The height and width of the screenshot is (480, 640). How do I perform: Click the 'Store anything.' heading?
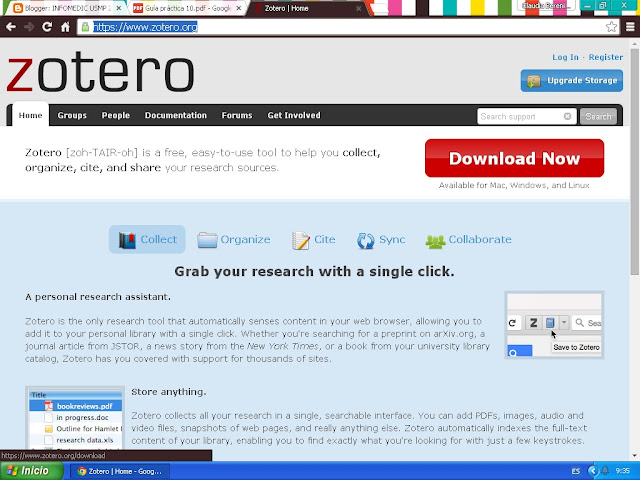pyautogui.click(x=169, y=392)
